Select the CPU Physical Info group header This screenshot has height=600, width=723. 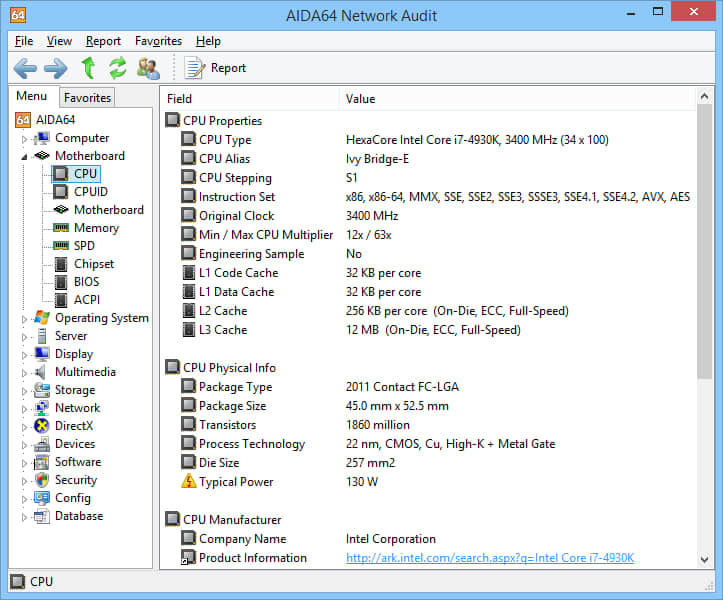coord(221,368)
